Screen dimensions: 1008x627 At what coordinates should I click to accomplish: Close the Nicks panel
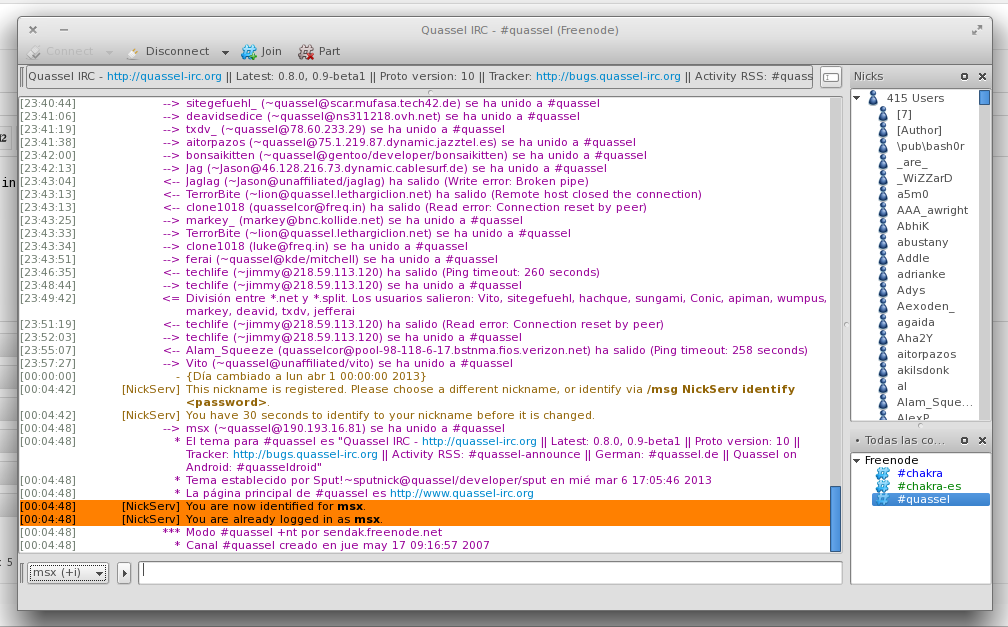(x=982, y=77)
